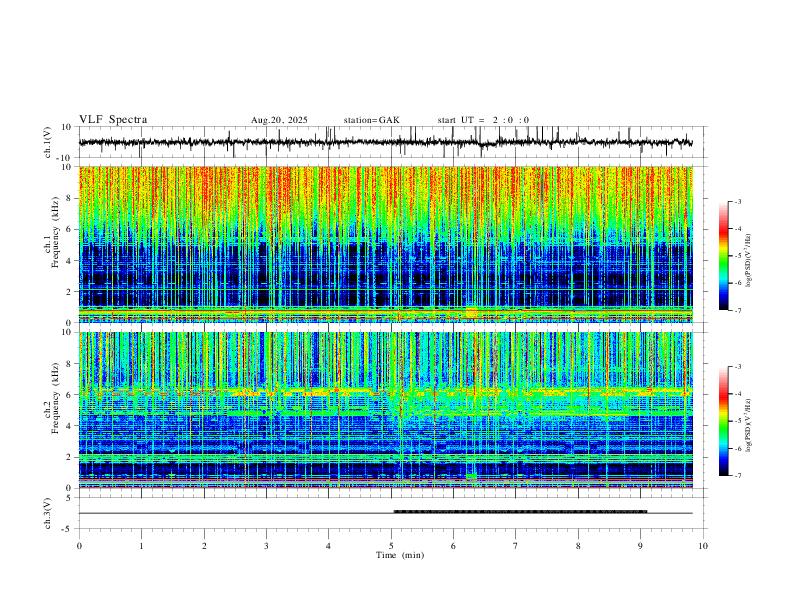Click the 'Aug.20, 2025' date label
This screenshot has width=792, height=612.
(x=279, y=120)
